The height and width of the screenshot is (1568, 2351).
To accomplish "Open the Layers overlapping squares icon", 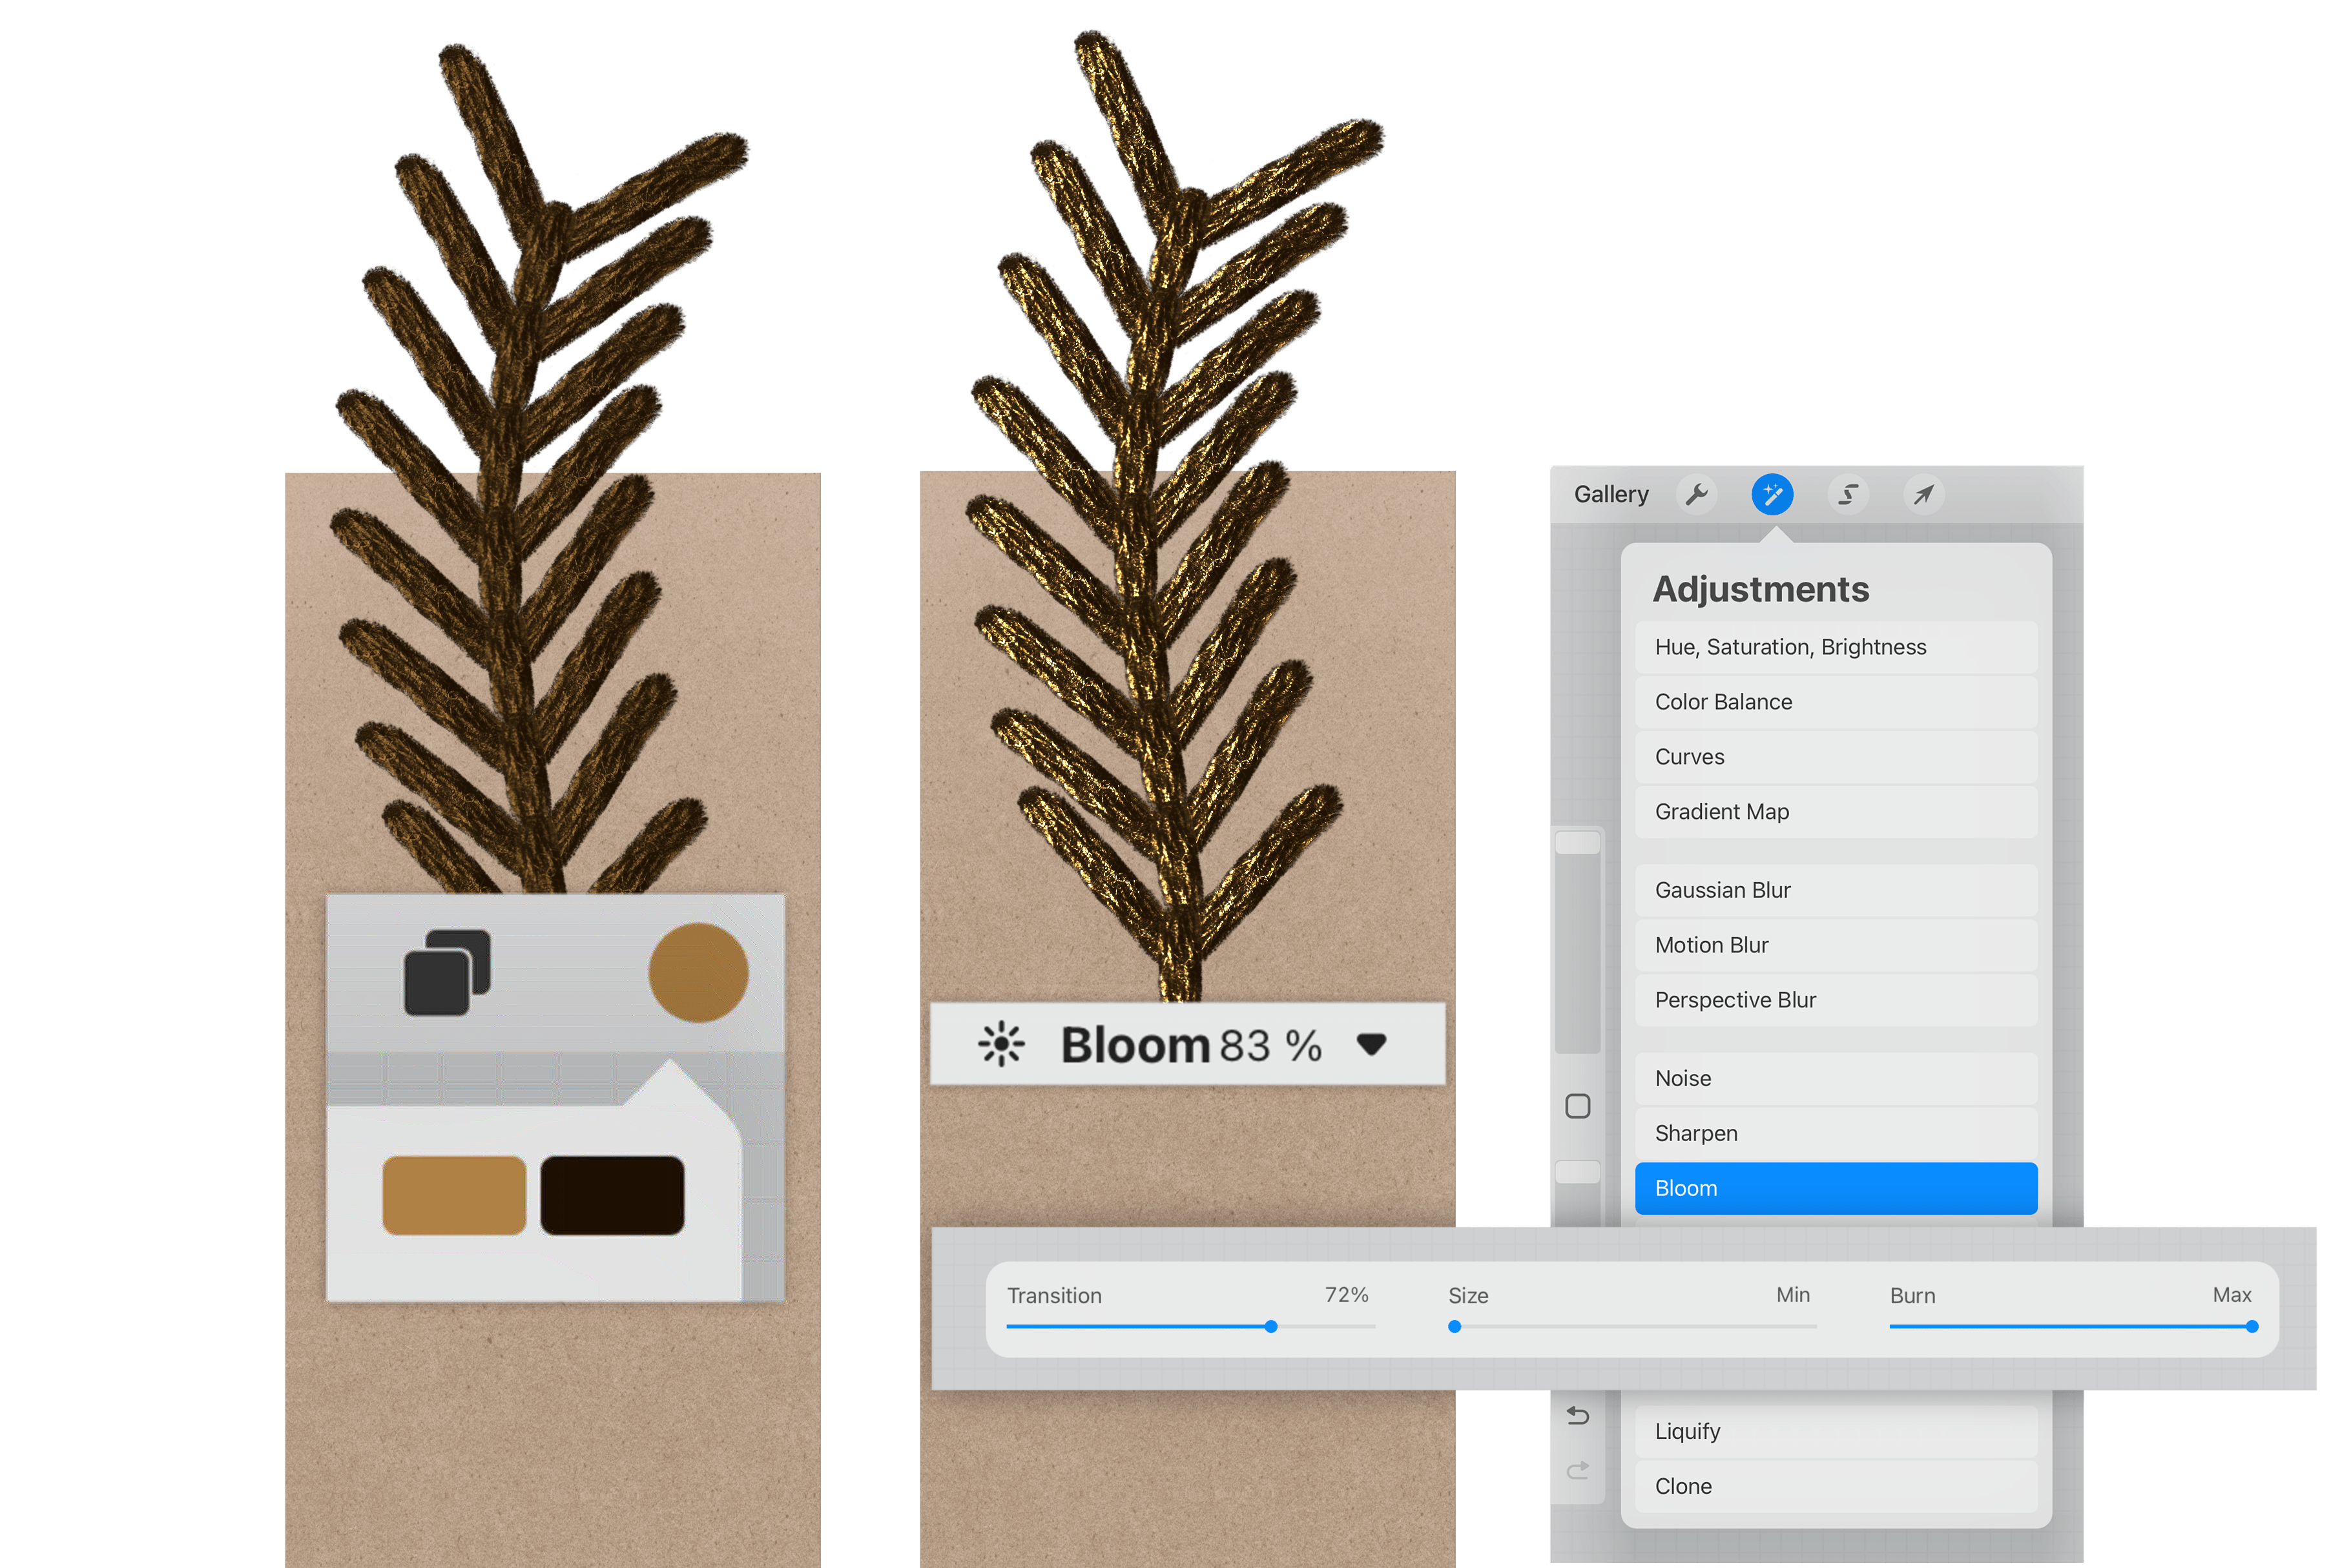I will (x=447, y=972).
